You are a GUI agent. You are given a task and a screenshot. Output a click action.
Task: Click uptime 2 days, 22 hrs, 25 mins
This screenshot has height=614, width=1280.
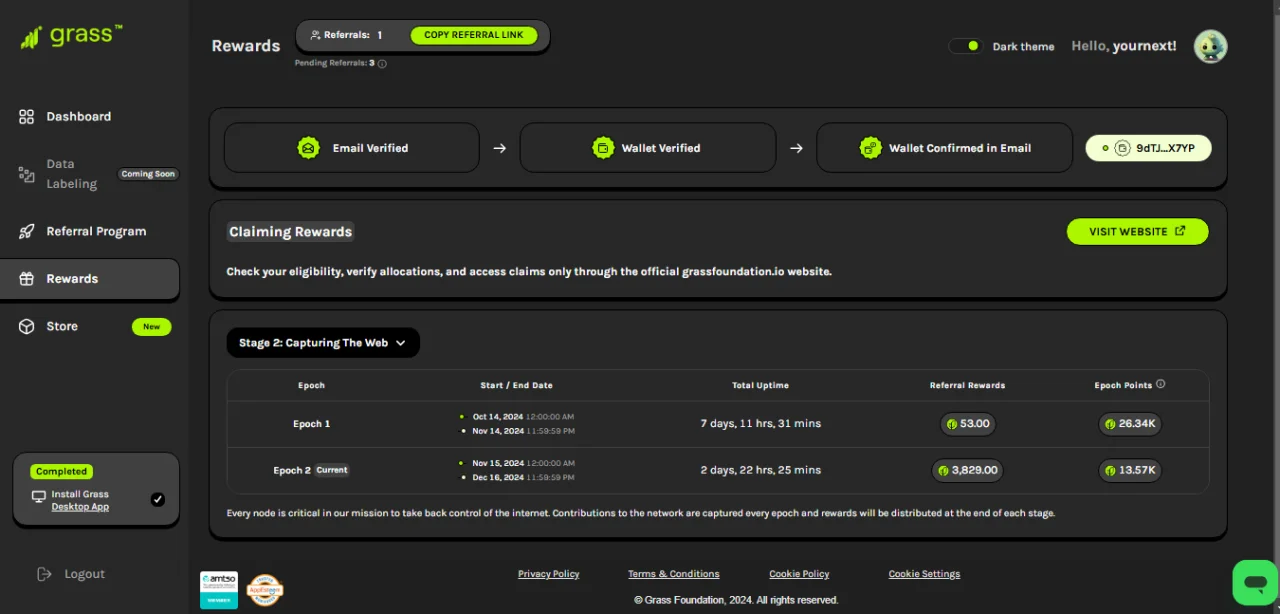[760, 470]
